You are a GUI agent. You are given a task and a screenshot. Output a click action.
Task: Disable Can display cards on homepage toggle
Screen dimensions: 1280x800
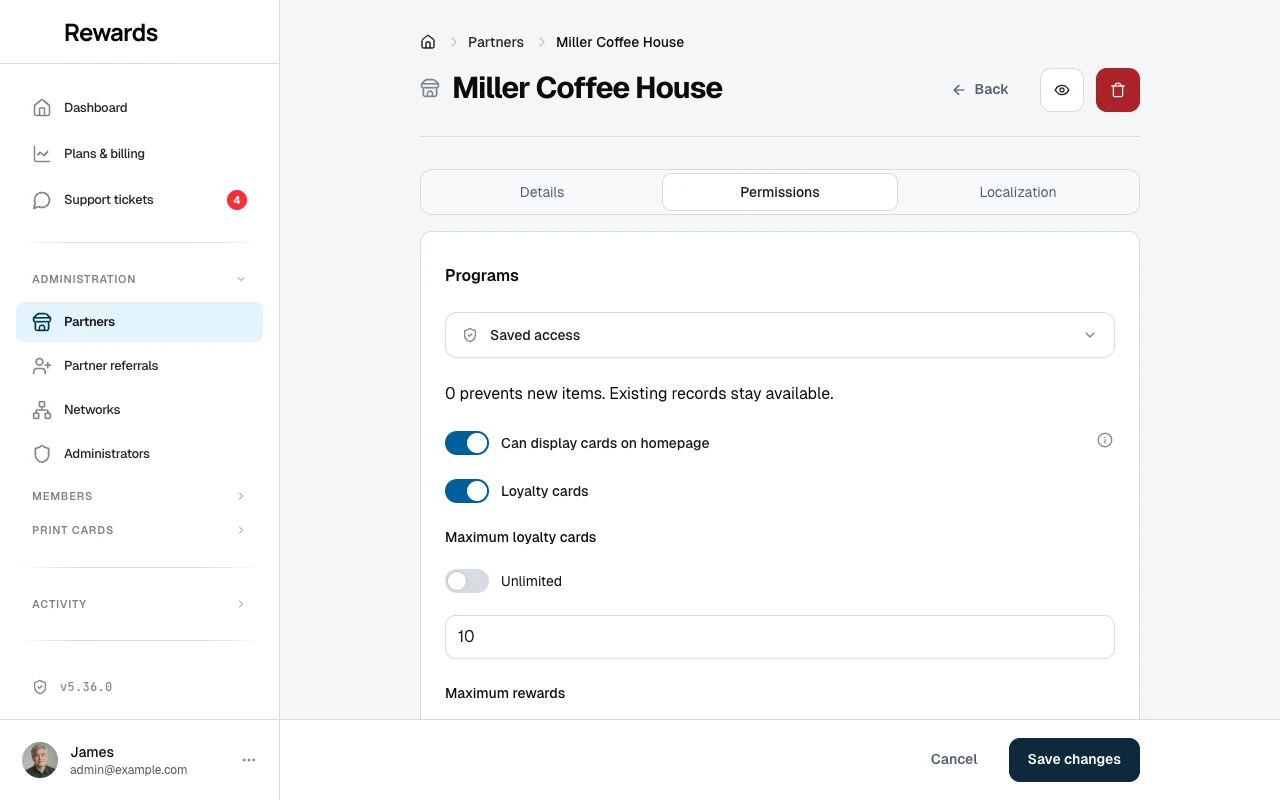point(467,443)
